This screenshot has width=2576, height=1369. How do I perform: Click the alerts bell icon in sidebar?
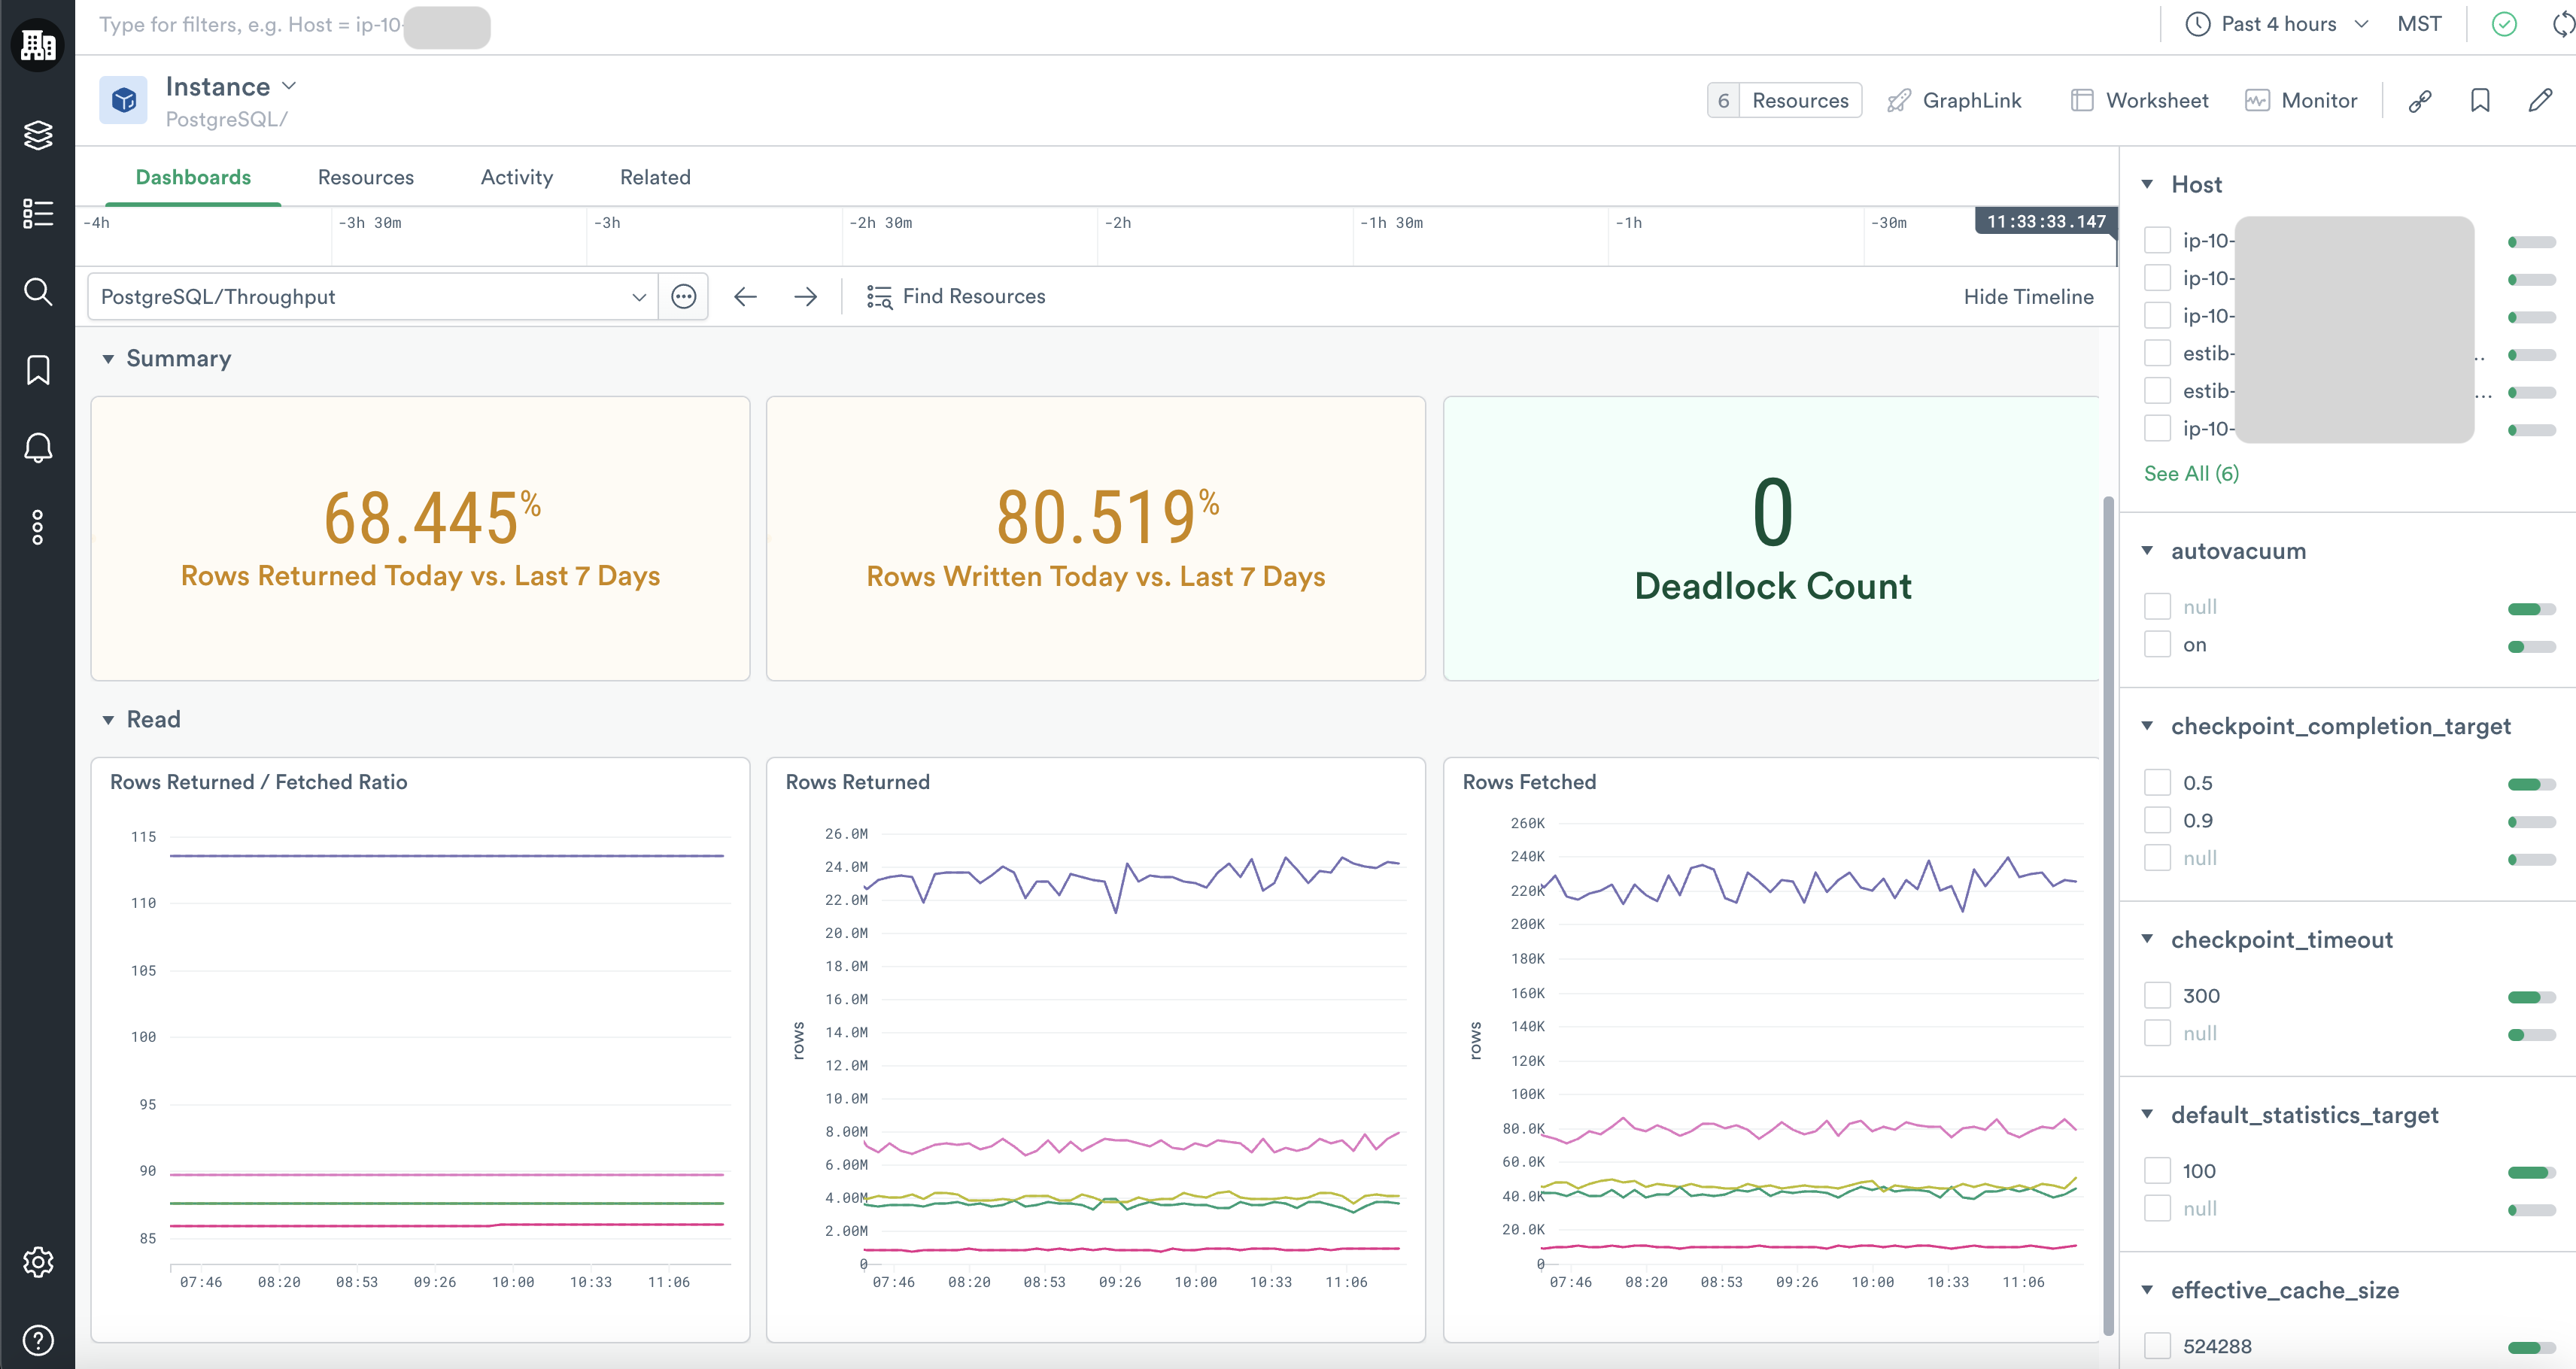click(x=38, y=447)
